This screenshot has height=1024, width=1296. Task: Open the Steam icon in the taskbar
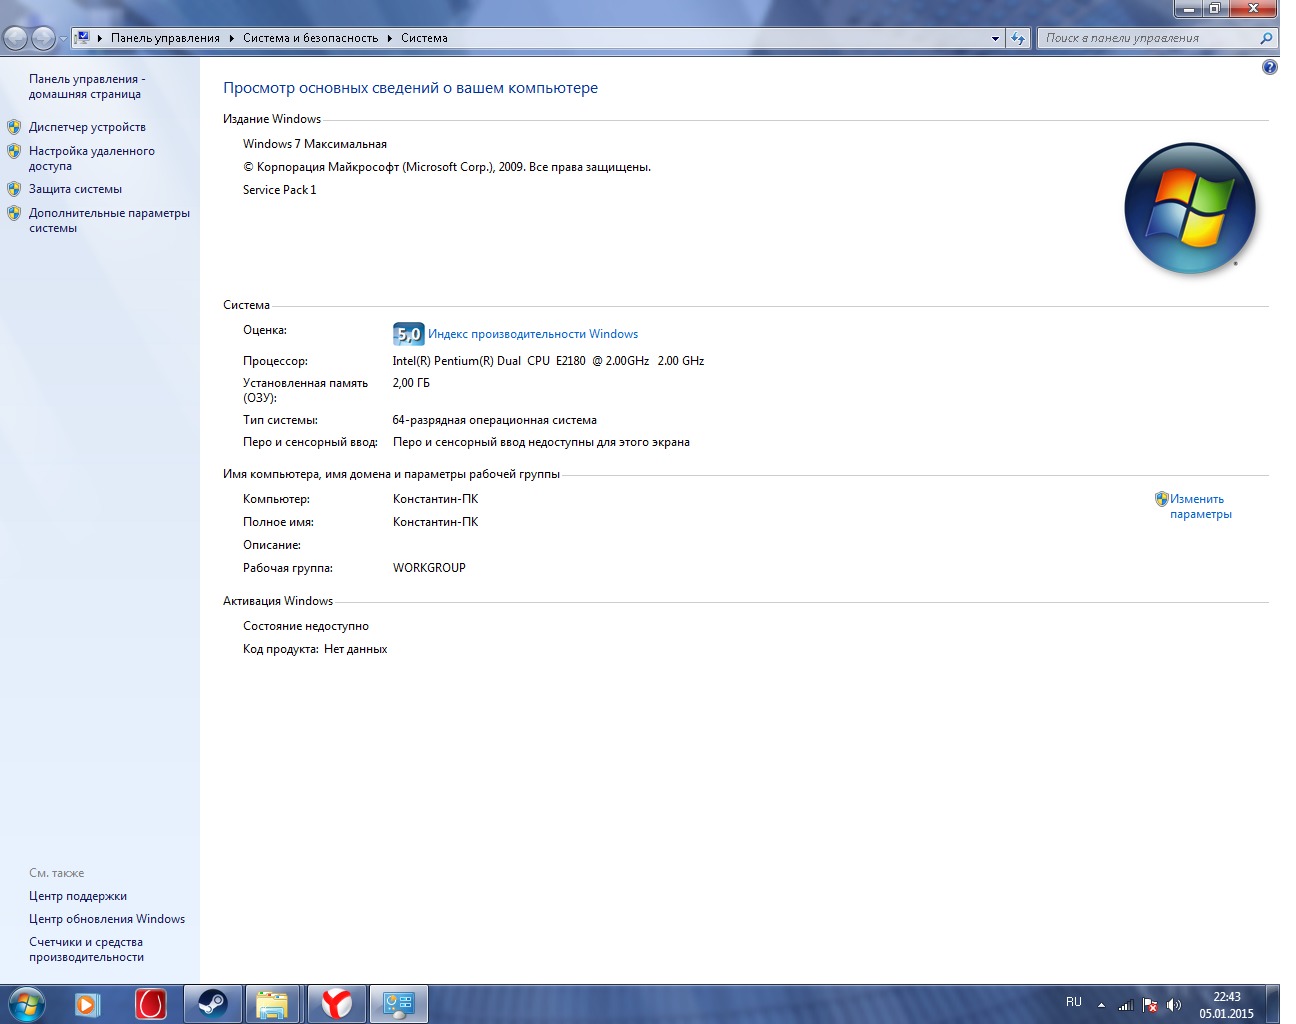tap(212, 1003)
